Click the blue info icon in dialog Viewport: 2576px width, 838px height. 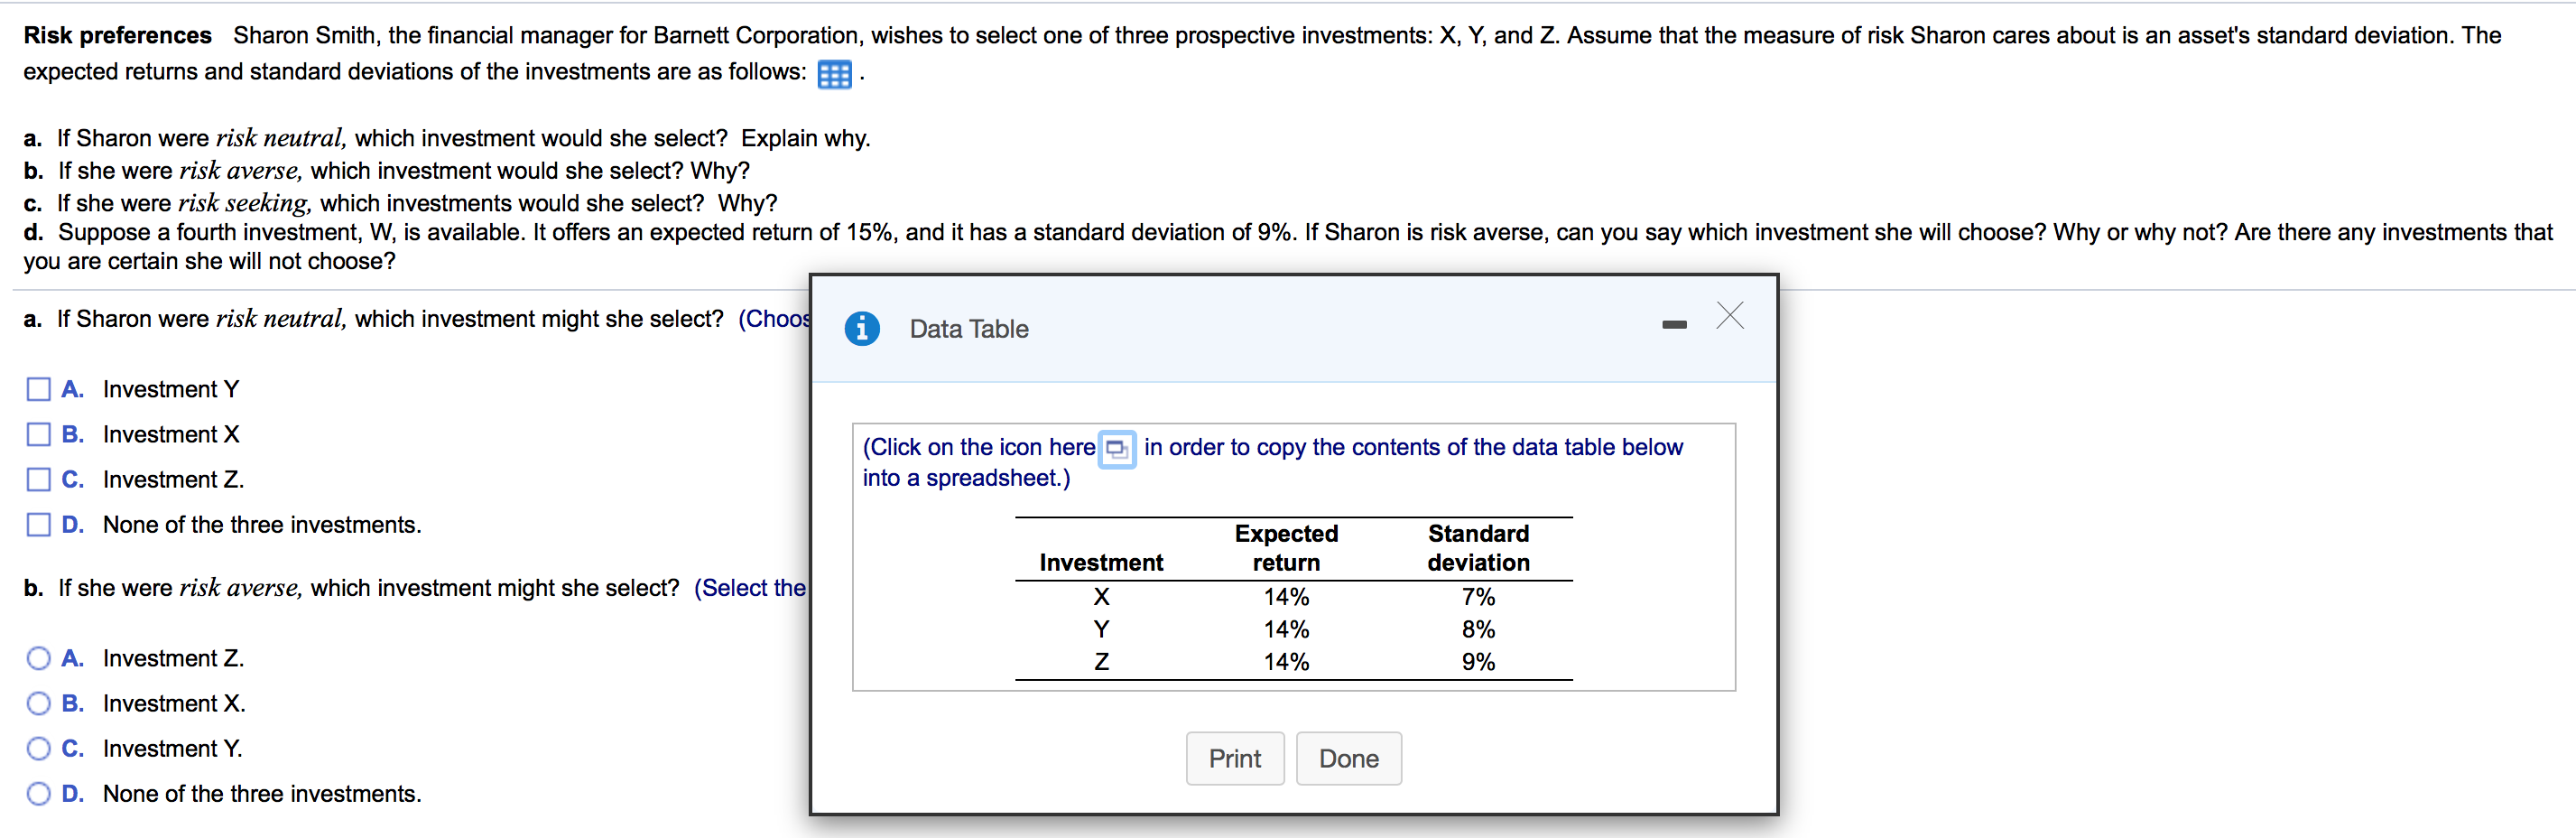pos(861,328)
